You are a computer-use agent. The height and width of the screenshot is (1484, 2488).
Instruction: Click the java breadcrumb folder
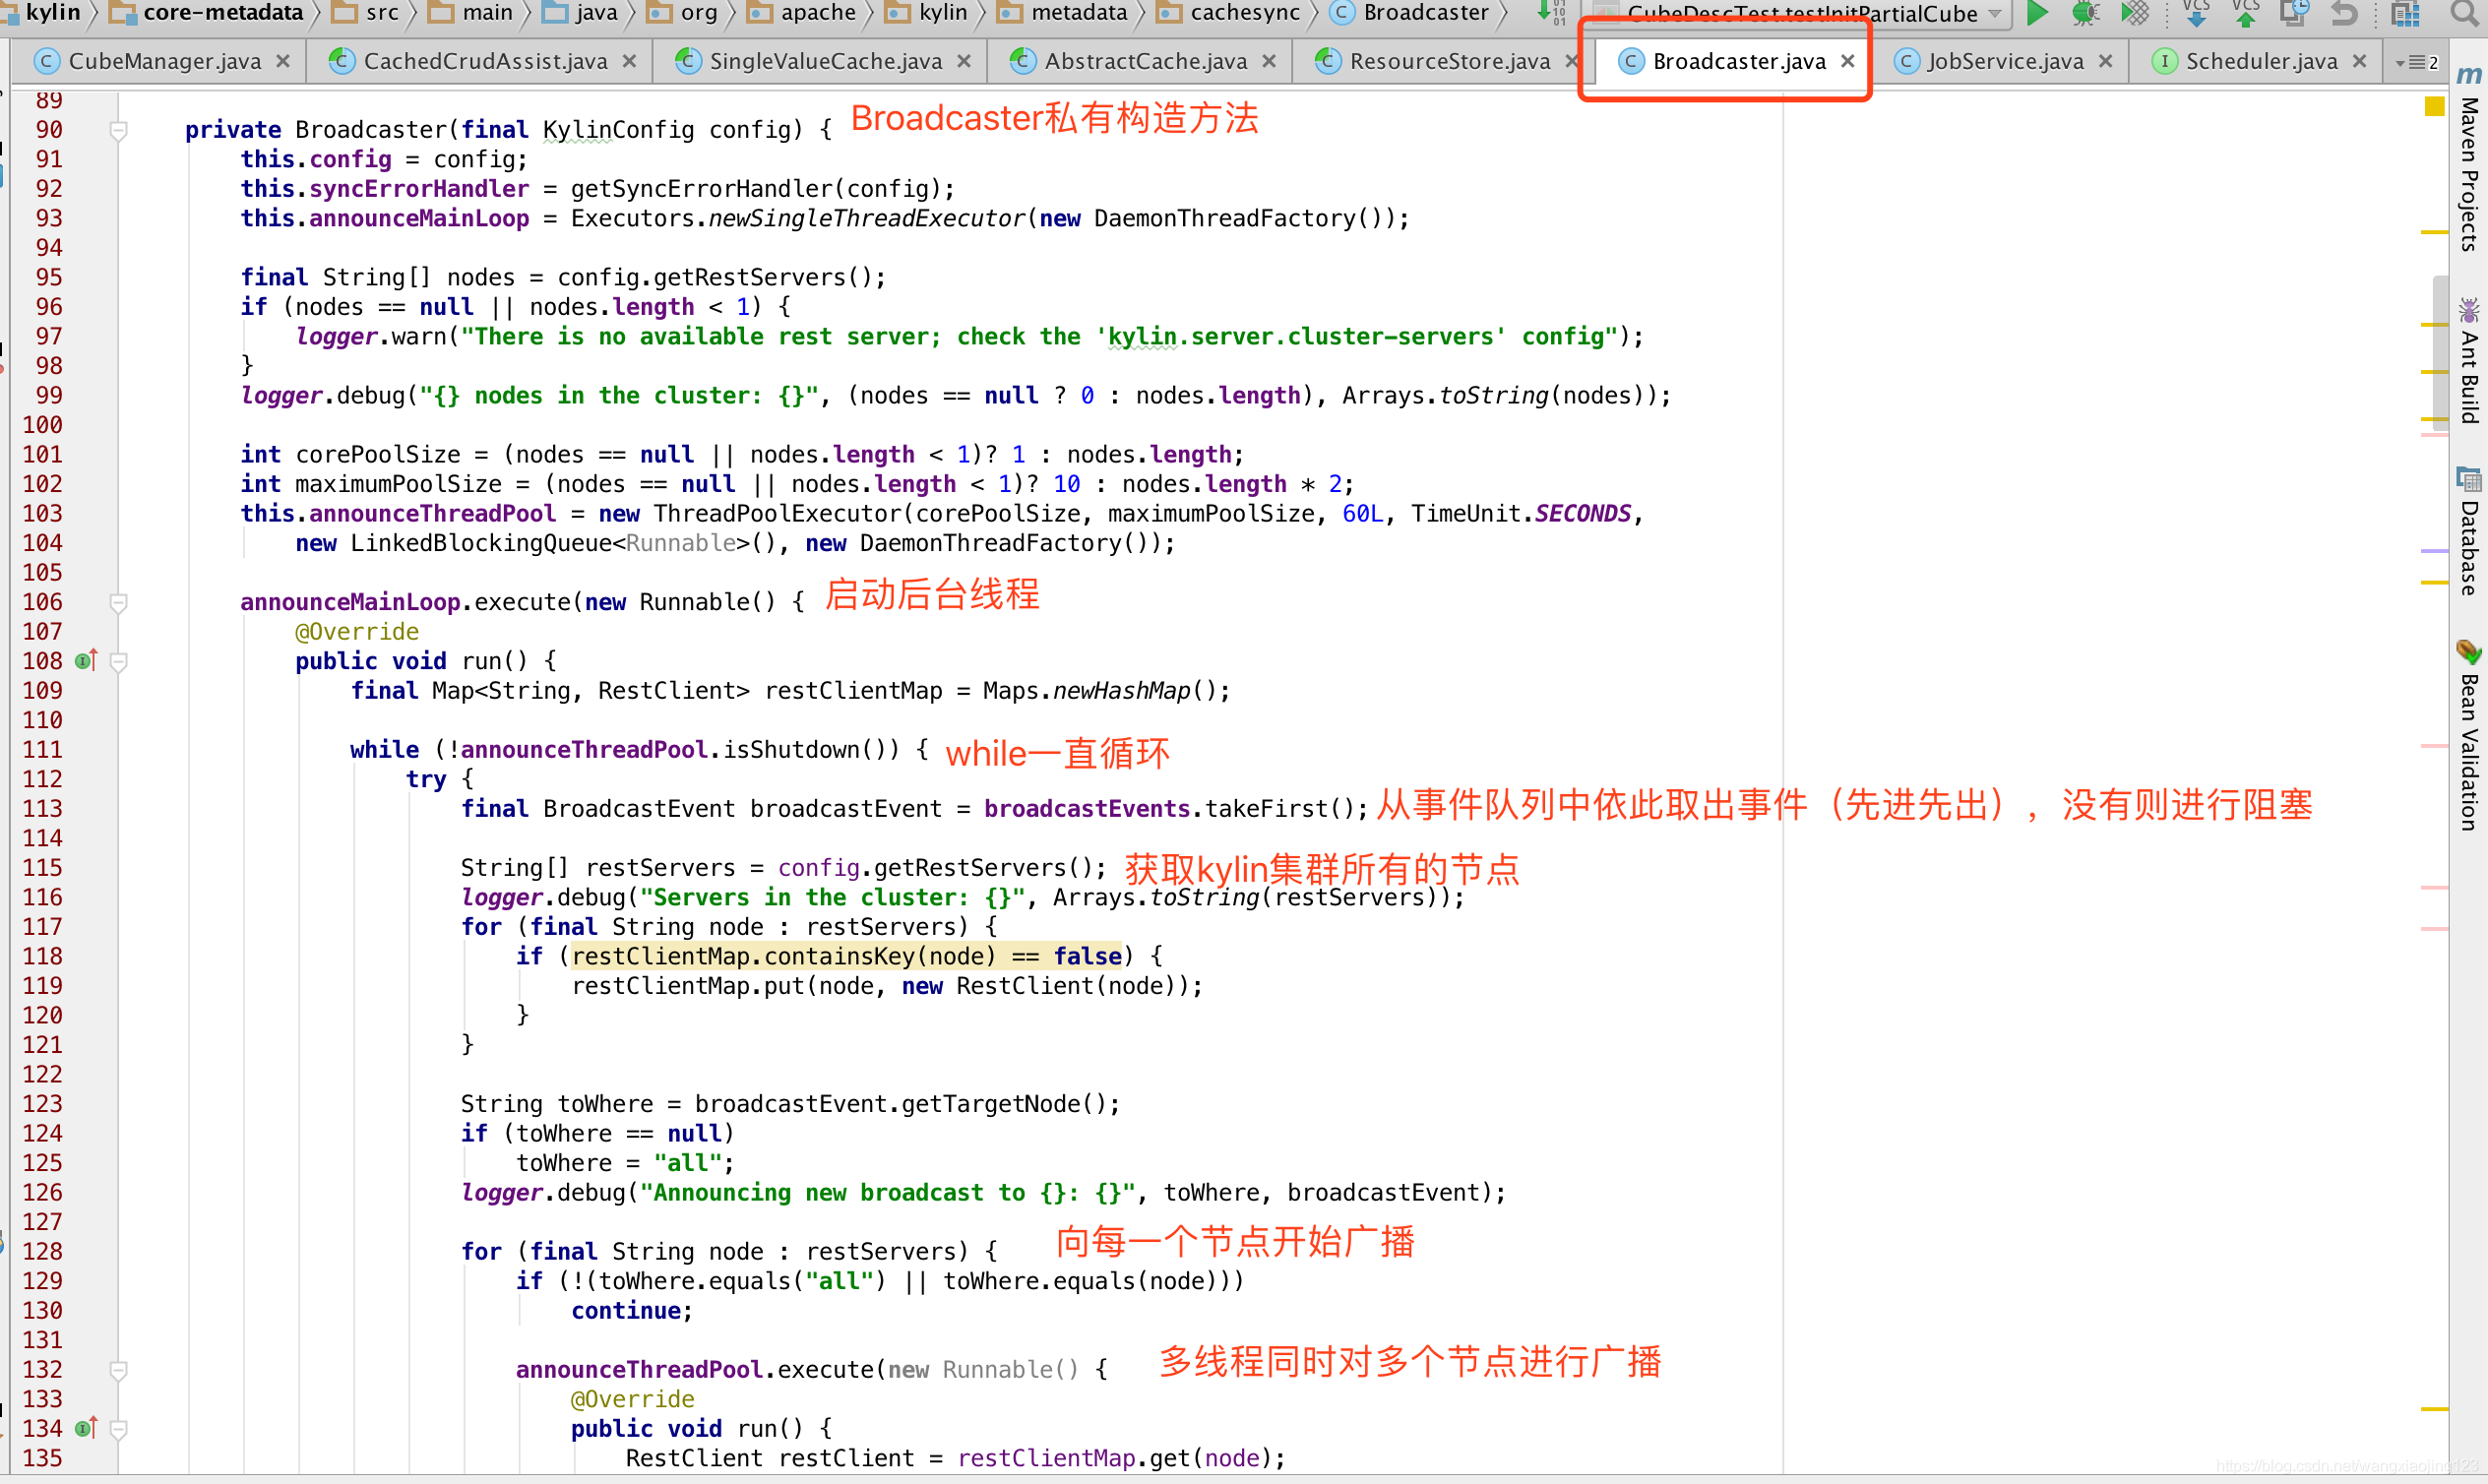click(x=580, y=13)
